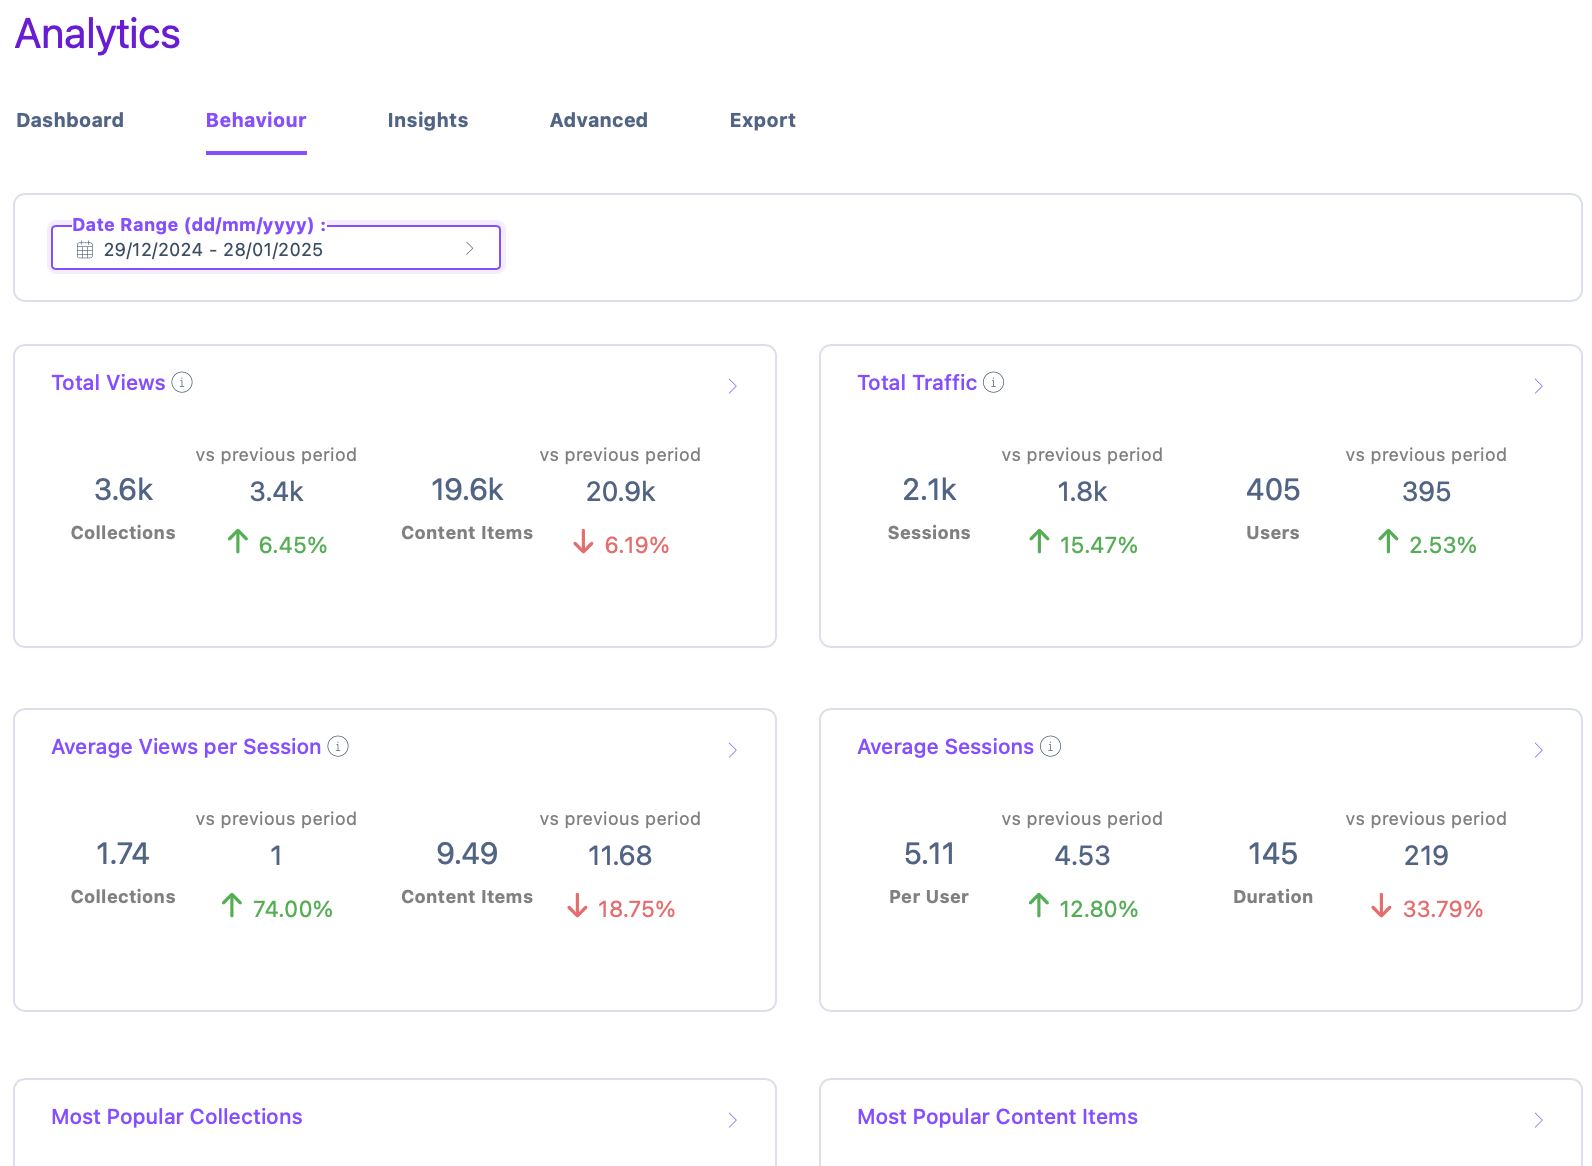Viewport: 1592px width, 1166px height.
Task: Expand Most Popular Content Items chevron
Action: pyautogui.click(x=1539, y=1120)
